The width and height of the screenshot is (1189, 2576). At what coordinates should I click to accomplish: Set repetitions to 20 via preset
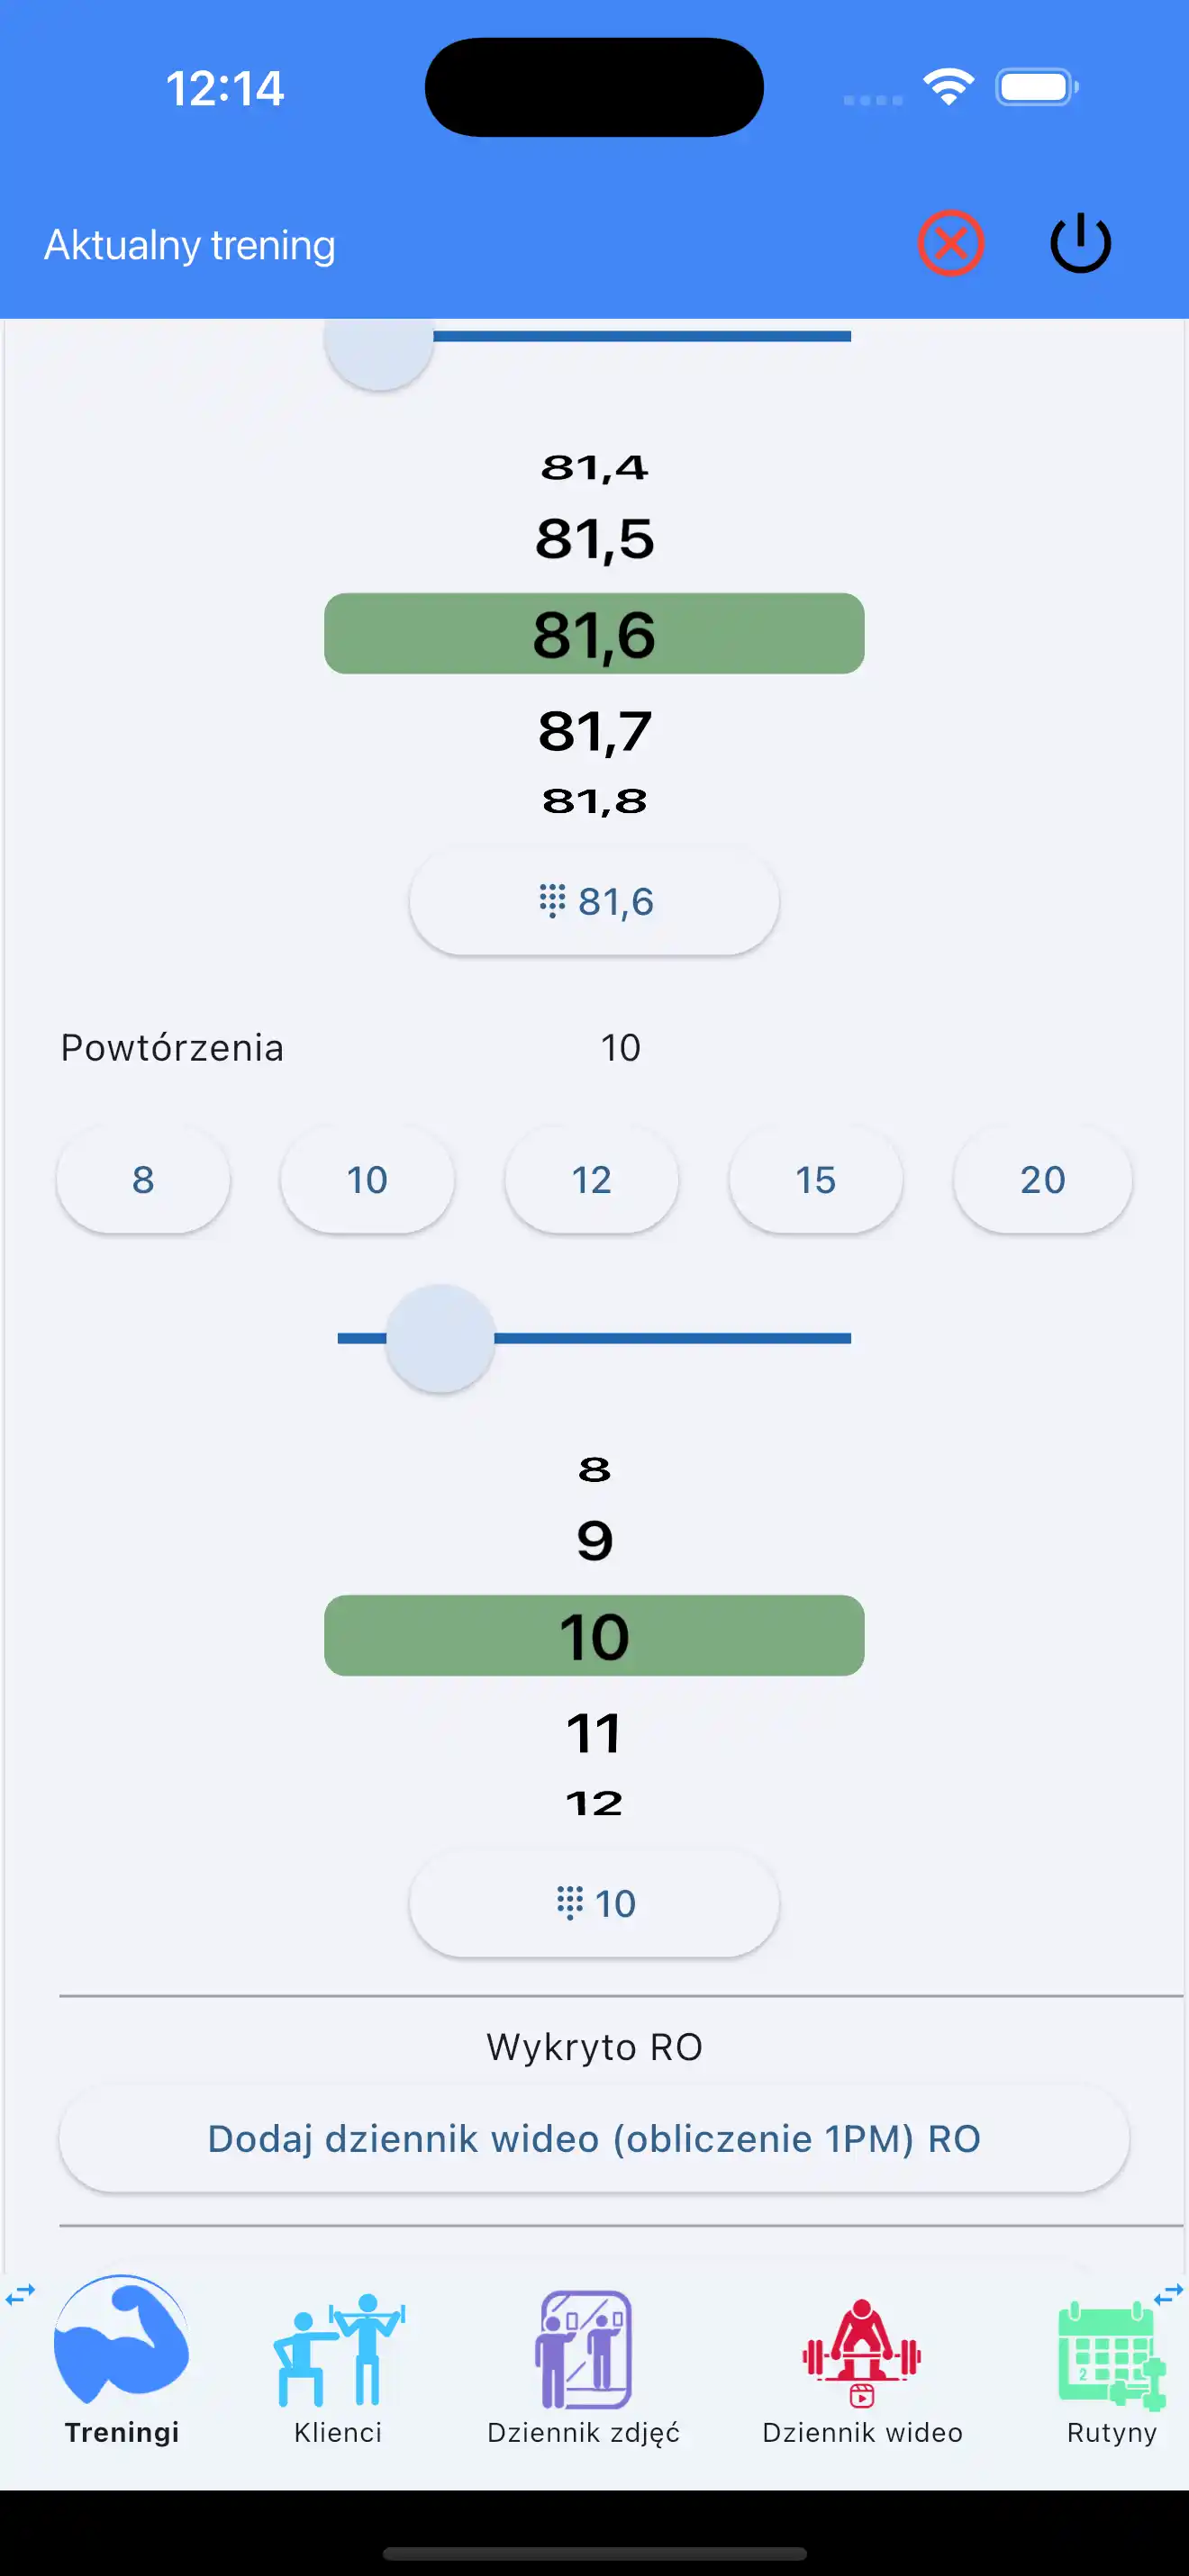click(1042, 1180)
